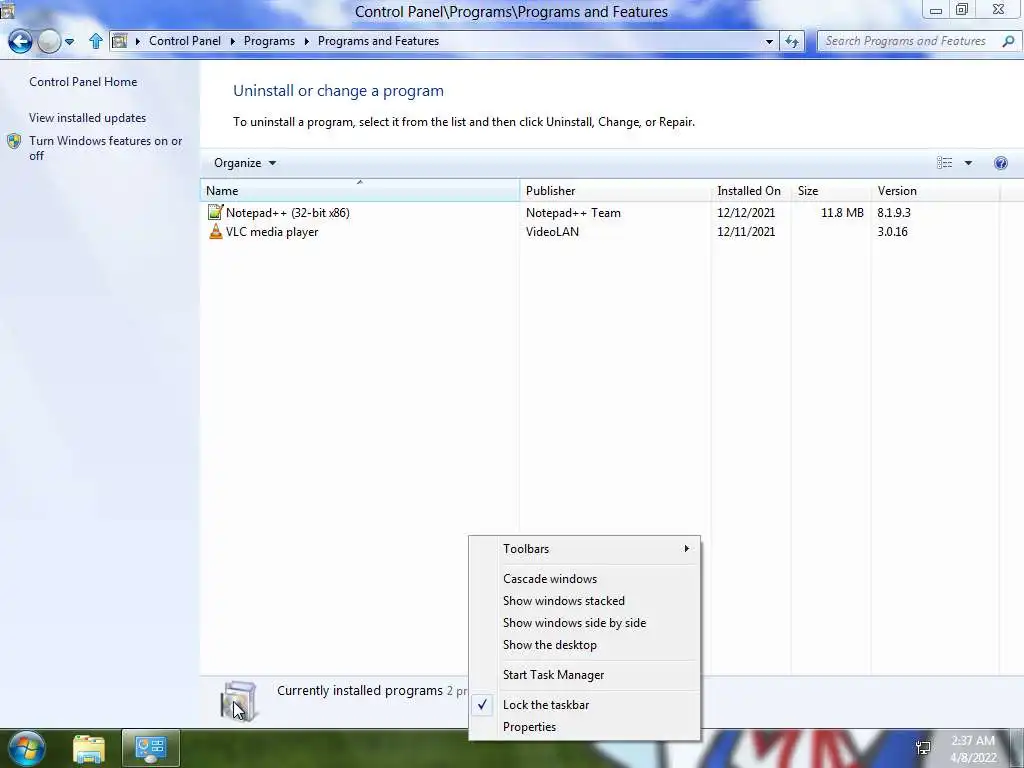1024x768 pixels.
Task: Expand the arrow after Programs breadcrumb
Action: pos(306,41)
